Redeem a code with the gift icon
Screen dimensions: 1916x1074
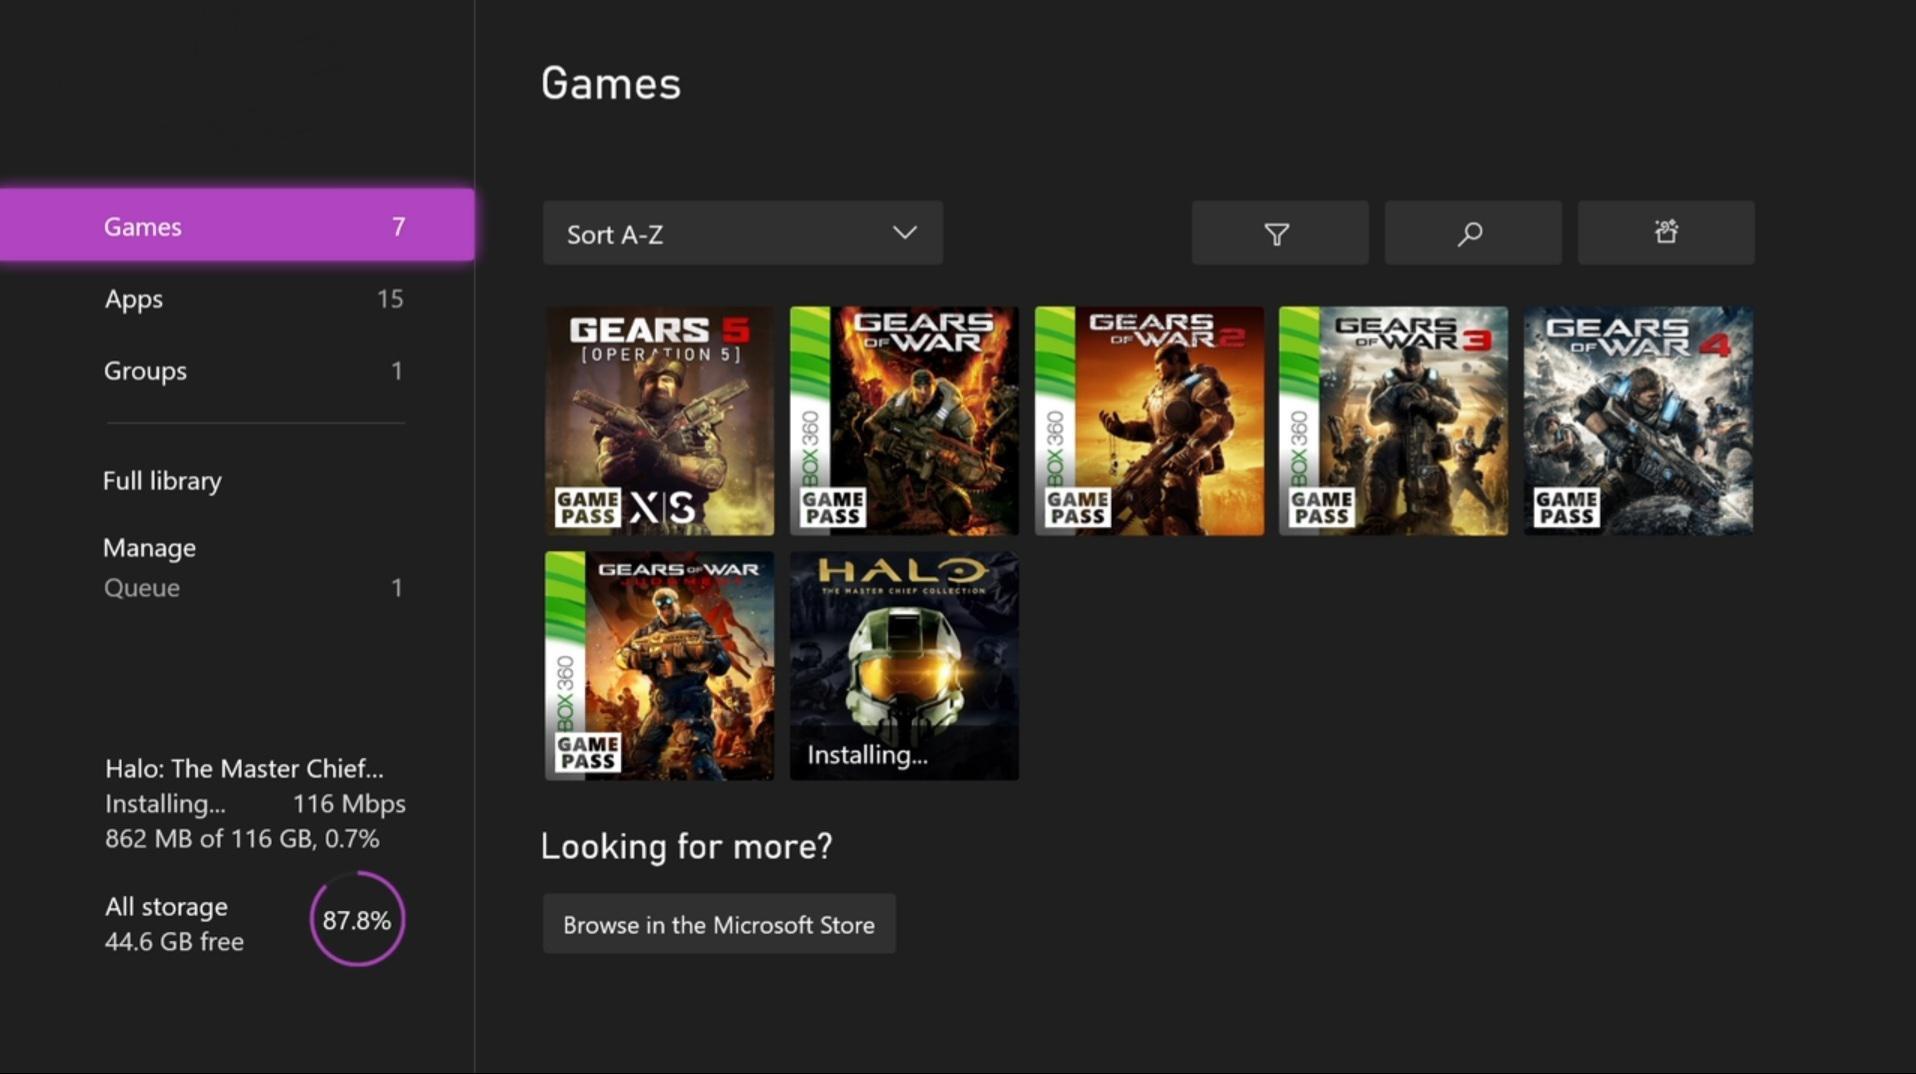pos(1665,232)
